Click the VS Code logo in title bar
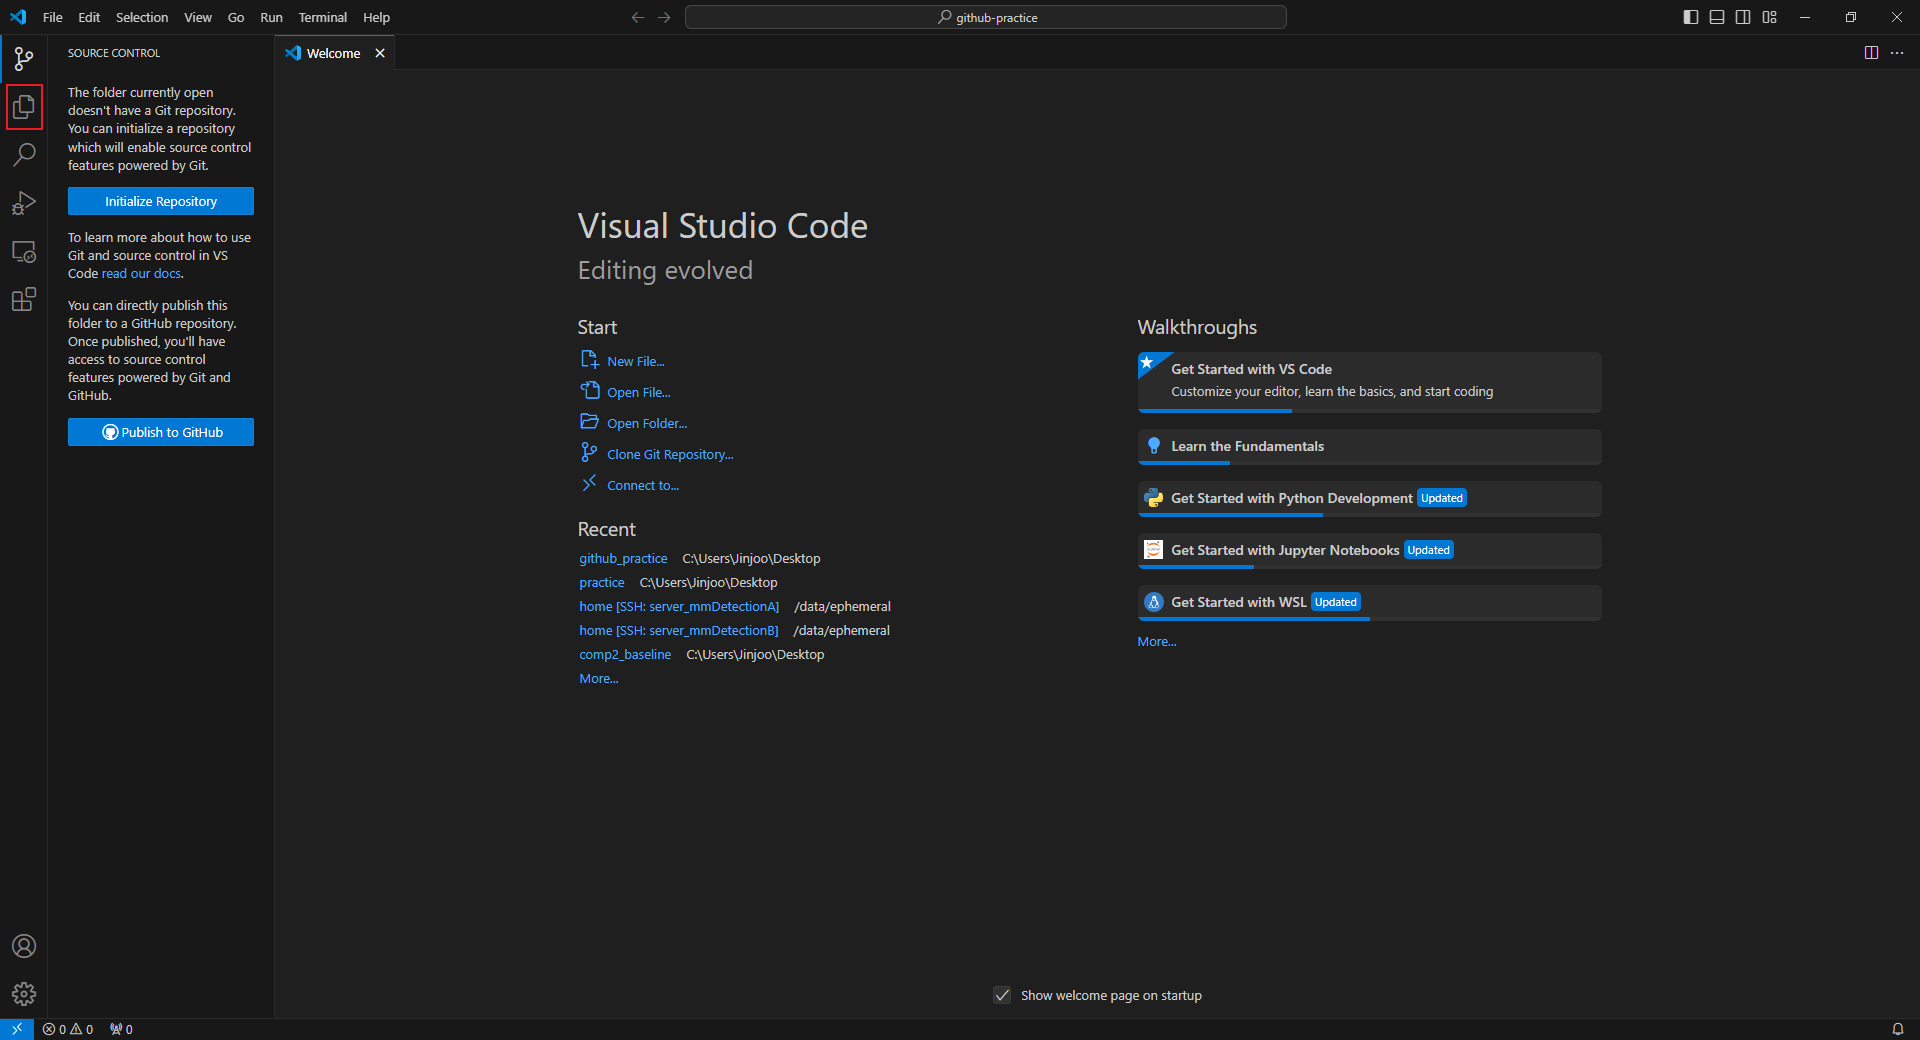The image size is (1920, 1040). [x=18, y=17]
